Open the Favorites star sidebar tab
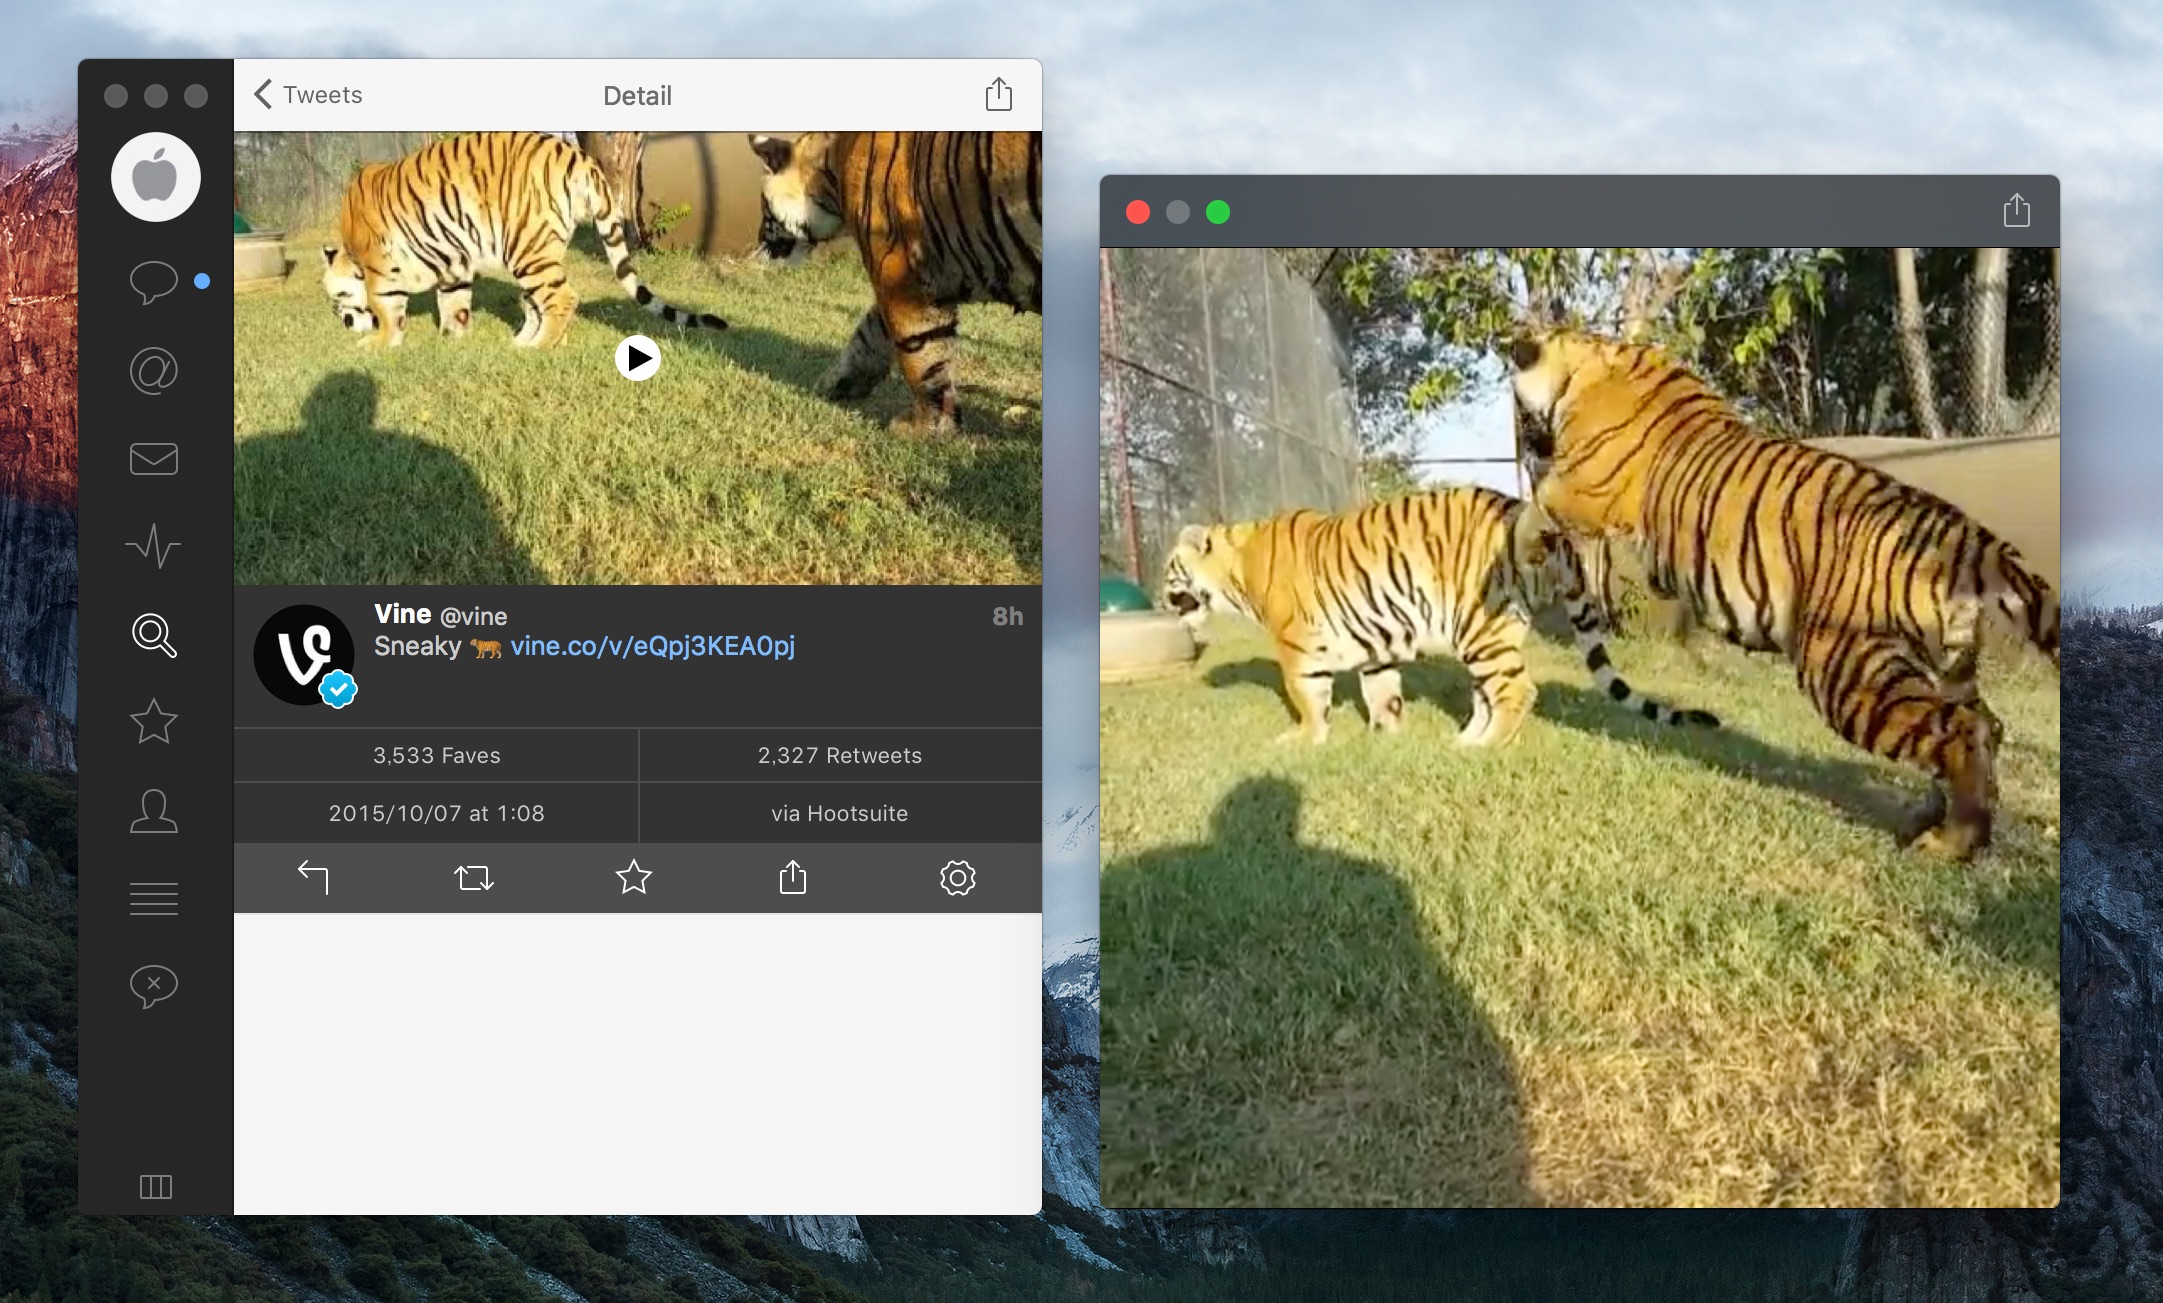The image size is (2163, 1303). (x=153, y=722)
